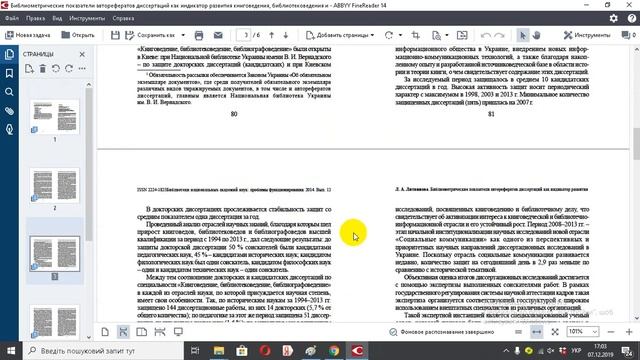Switch to continuous page scrolling view

coord(123,332)
